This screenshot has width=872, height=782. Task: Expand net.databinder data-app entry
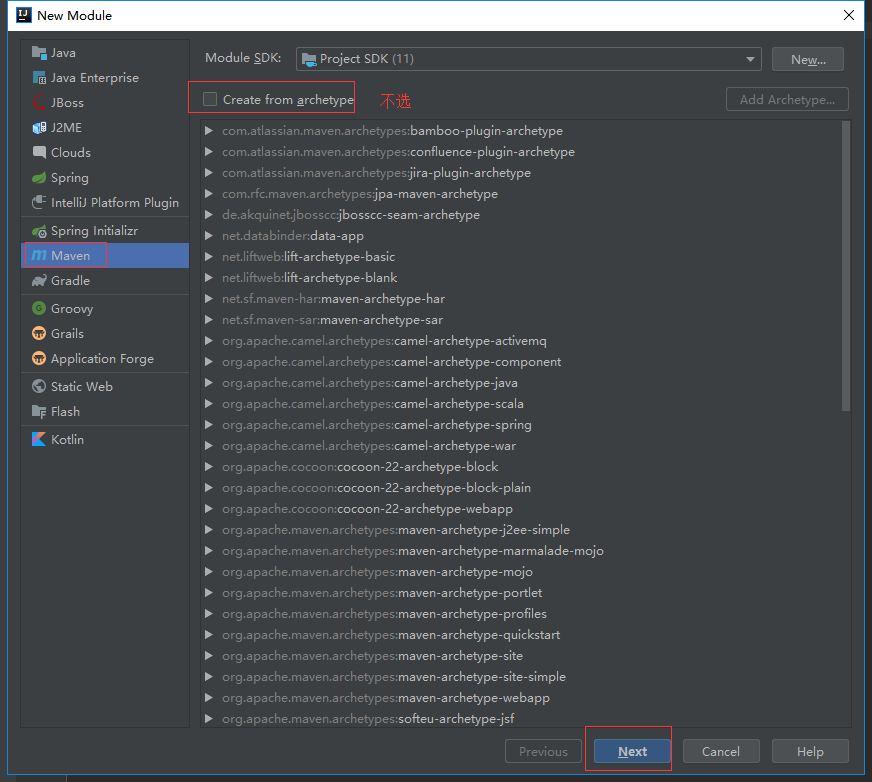(209, 236)
